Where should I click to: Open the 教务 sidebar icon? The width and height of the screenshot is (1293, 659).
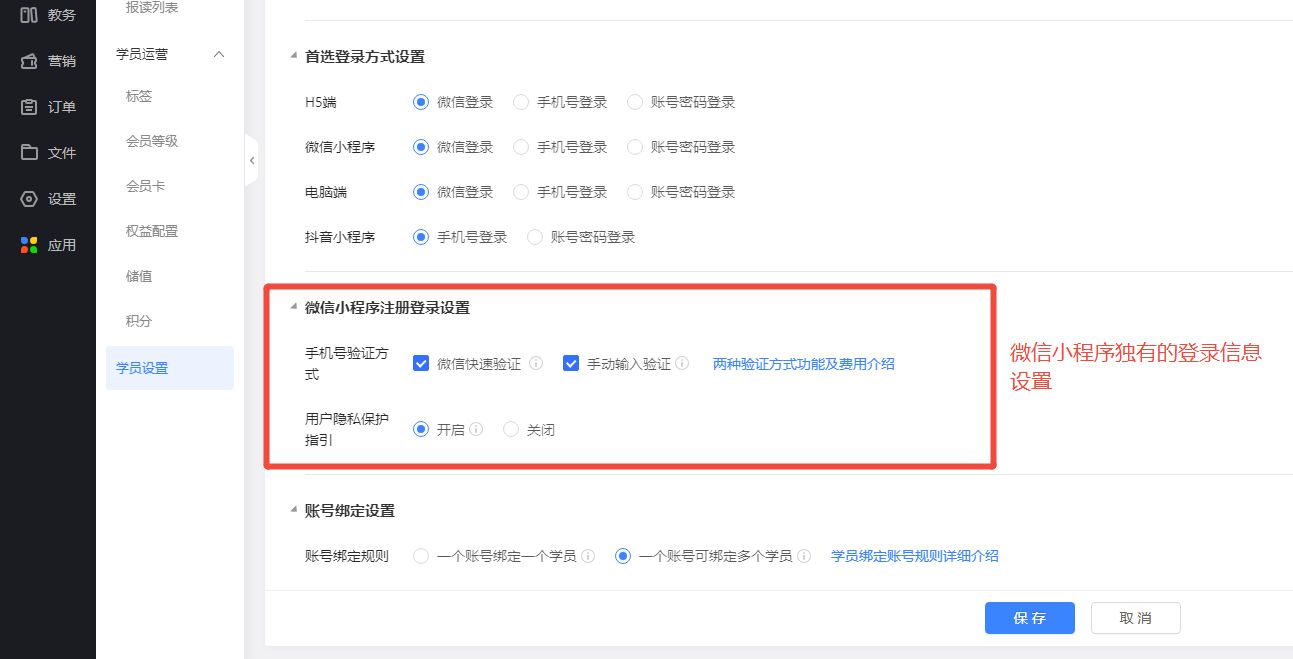pos(29,14)
